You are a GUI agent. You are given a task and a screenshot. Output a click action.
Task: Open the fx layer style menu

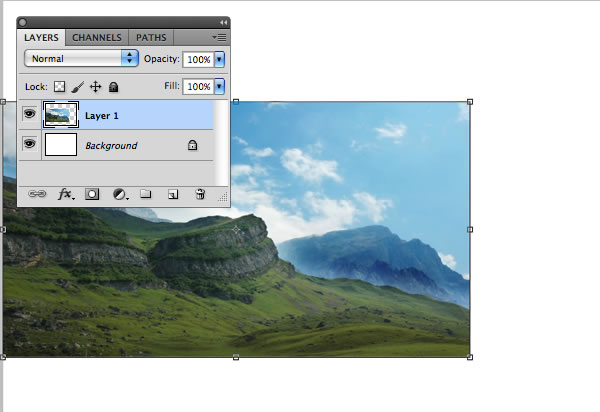coord(66,194)
